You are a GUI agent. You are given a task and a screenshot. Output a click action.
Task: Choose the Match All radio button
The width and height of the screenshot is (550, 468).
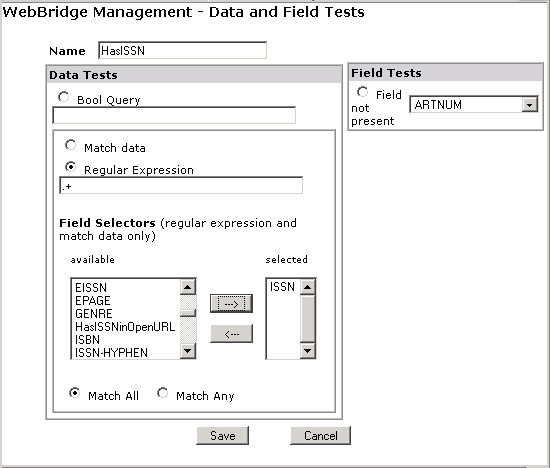(x=74, y=393)
